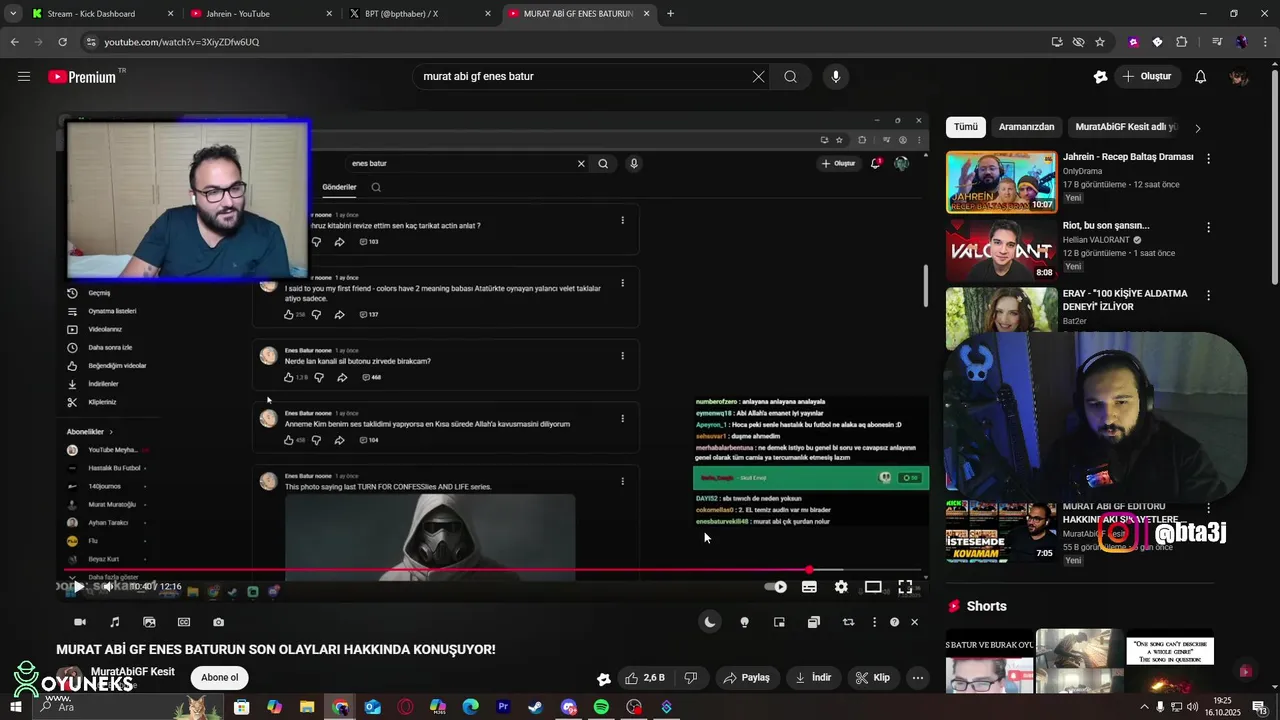Select the Aramanızdan filter chip
The width and height of the screenshot is (1280, 720).
1026,127
